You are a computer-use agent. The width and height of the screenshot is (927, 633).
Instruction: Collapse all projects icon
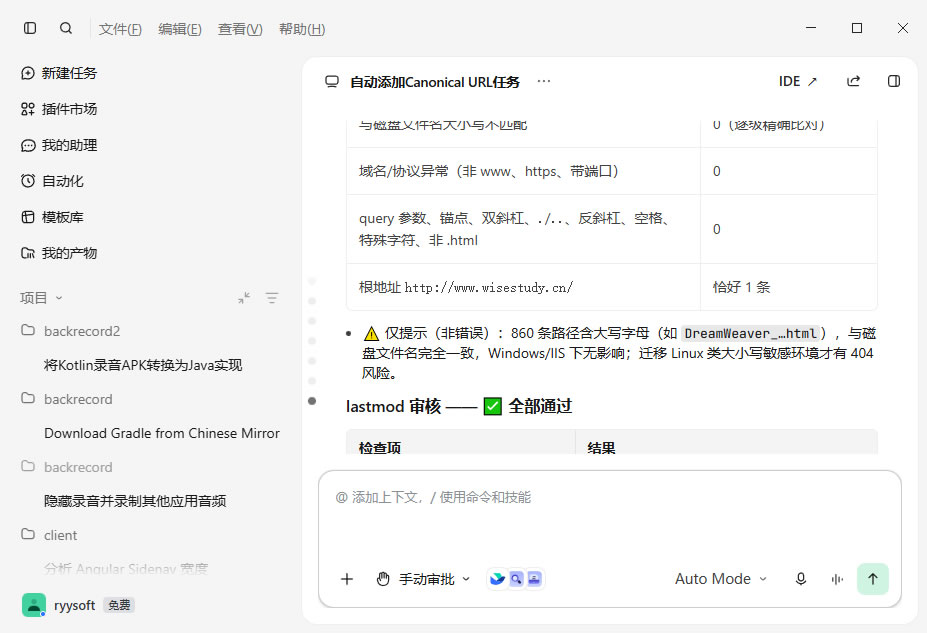tap(244, 298)
